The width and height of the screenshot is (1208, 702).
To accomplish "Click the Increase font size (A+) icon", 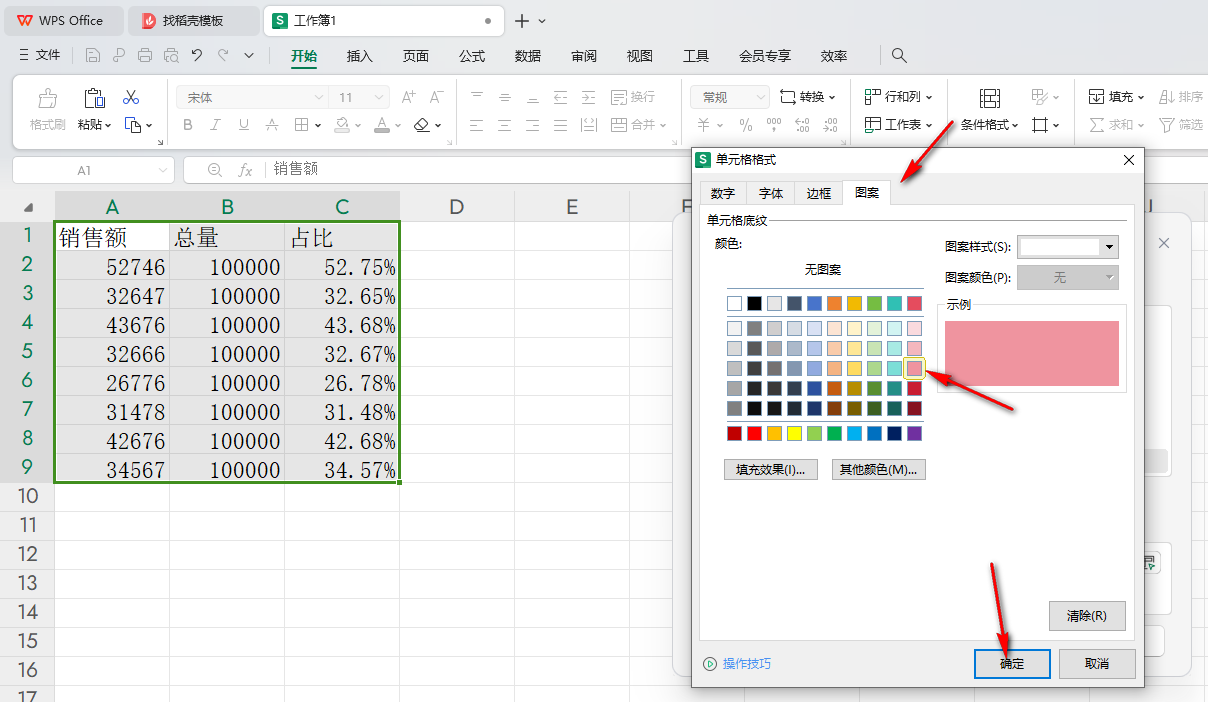I will click(408, 97).
